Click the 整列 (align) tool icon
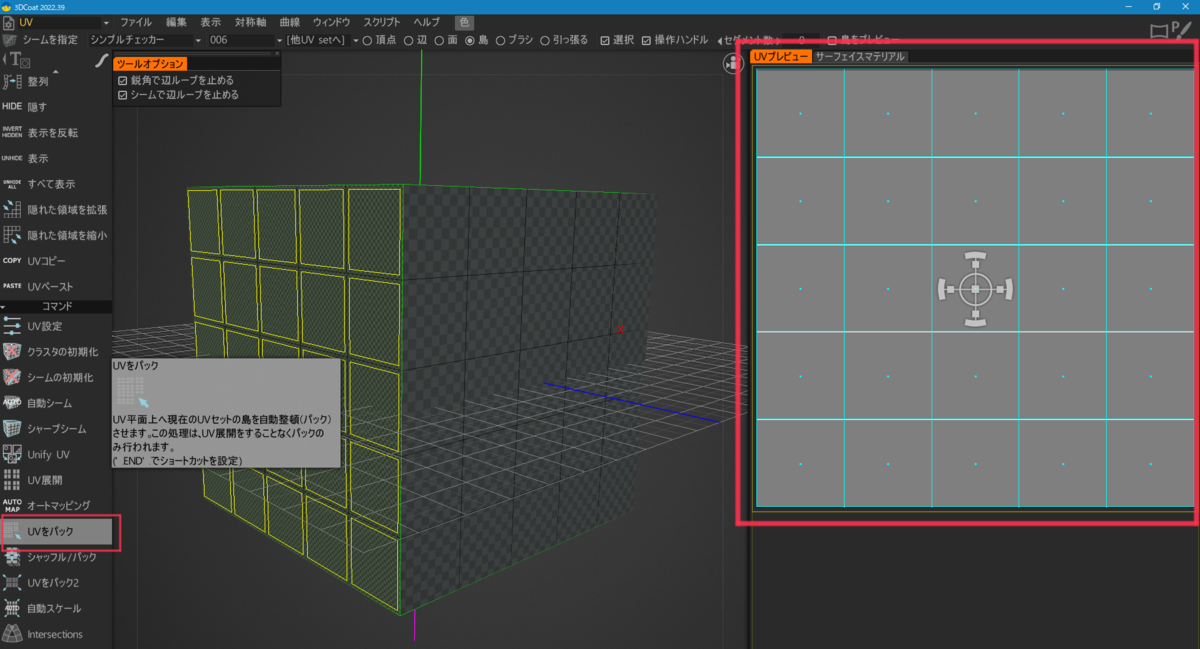The image size is (1200, 649). click(x=12, y=81)
